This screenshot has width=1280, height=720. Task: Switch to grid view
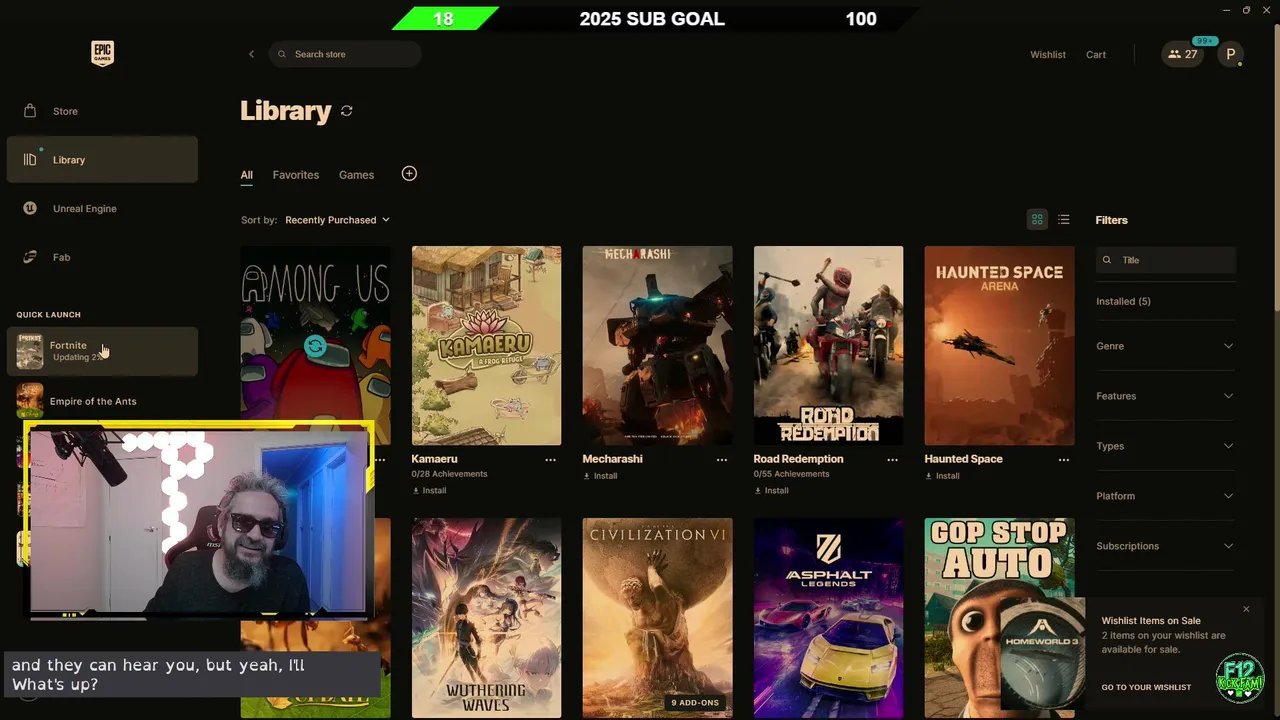click(1037, 220)
